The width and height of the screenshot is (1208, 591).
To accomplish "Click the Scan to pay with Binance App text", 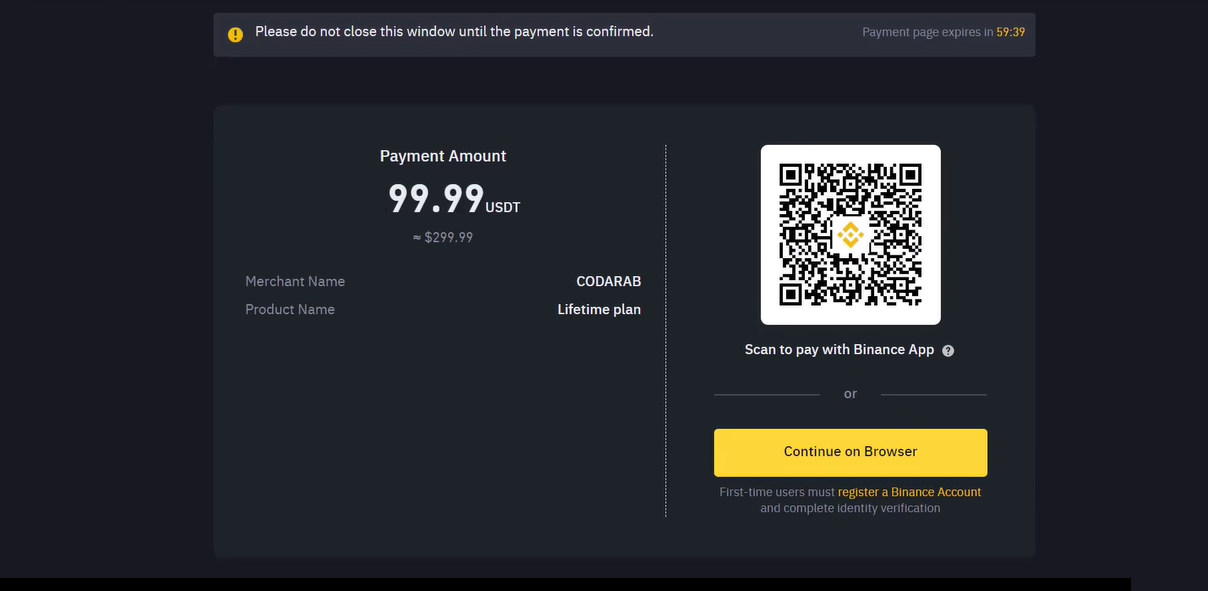I will (x=839, y=350).
